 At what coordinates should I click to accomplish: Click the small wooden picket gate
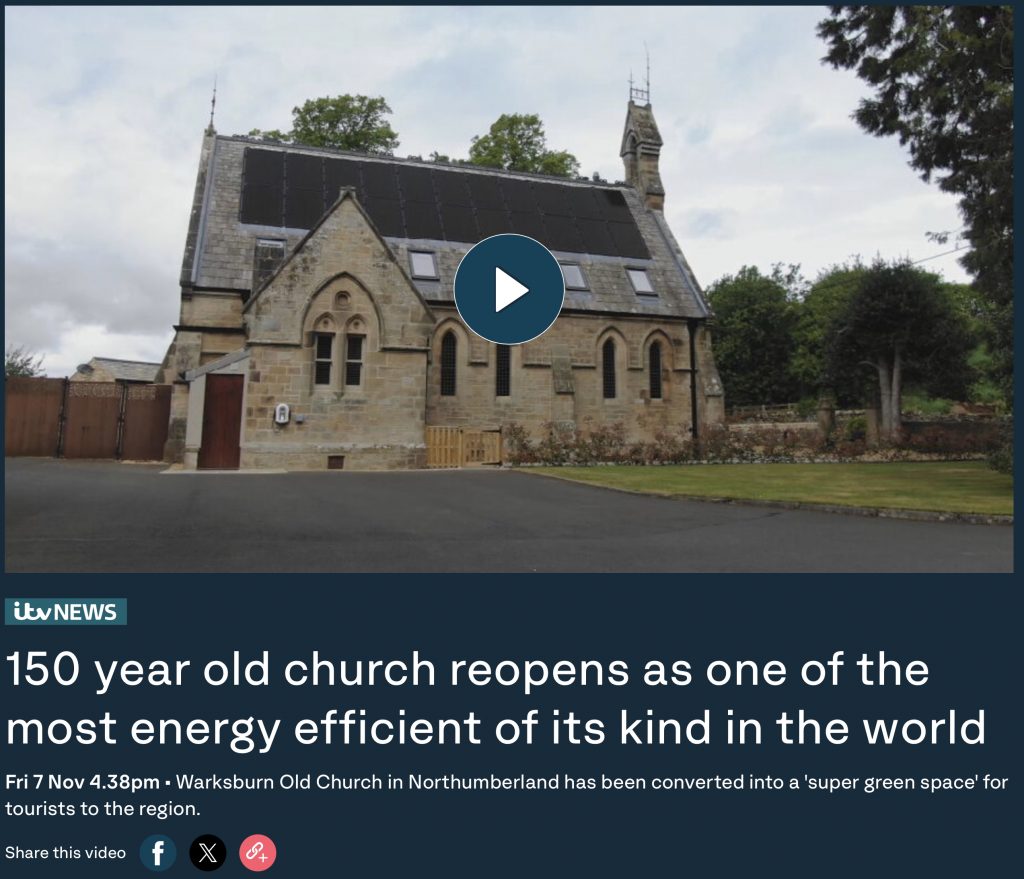click(x=463, y=447)
